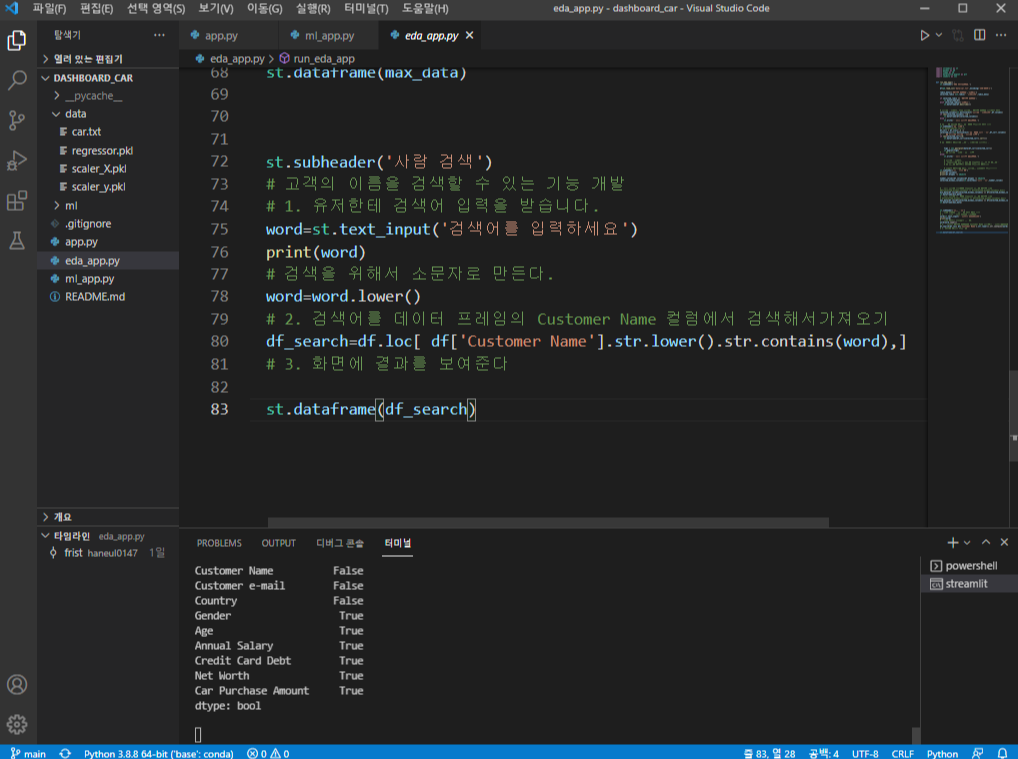This screenshot has width=1018, height=759.
Task: Click the VS Code logo in title bar
Action: coord(12,8)
